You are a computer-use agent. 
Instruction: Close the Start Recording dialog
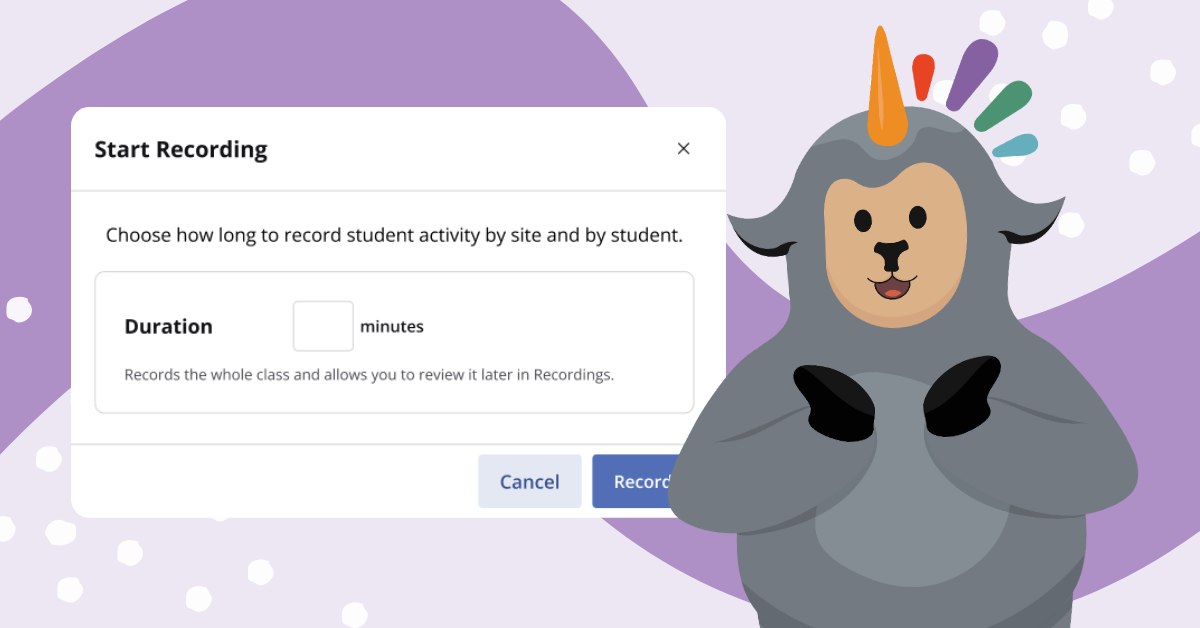pyautogui.click(x=684, y=149)
